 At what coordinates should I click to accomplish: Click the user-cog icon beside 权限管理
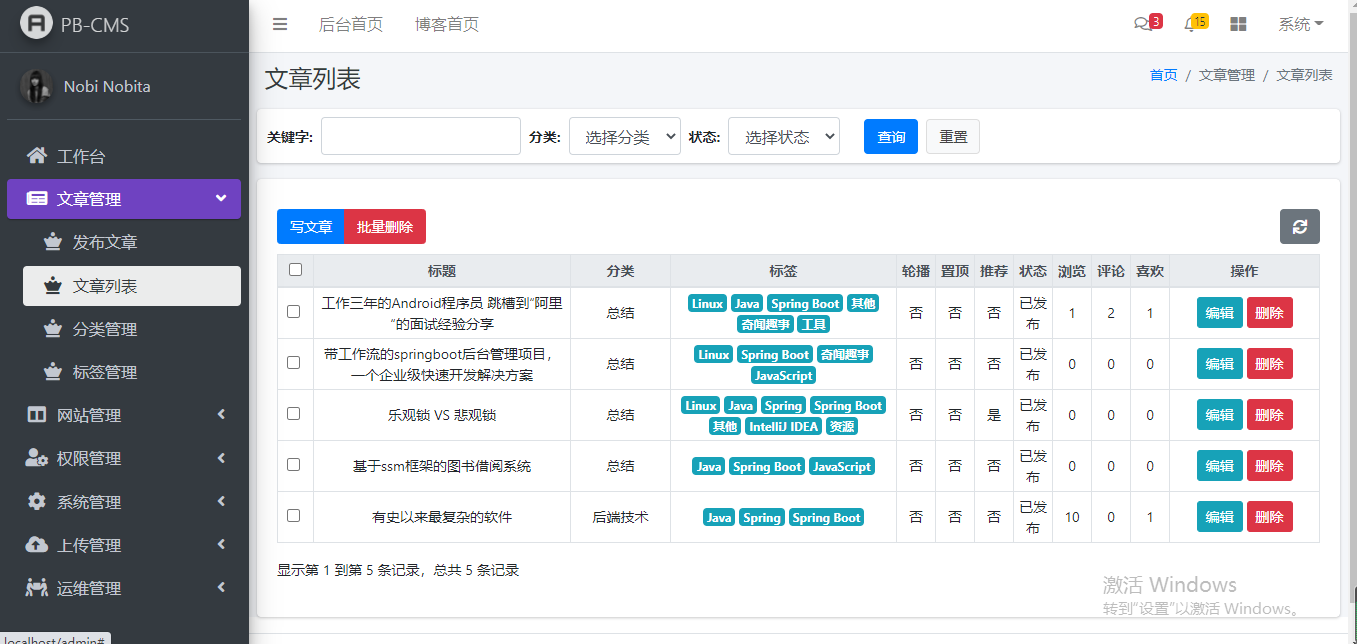tap(37, 458)
